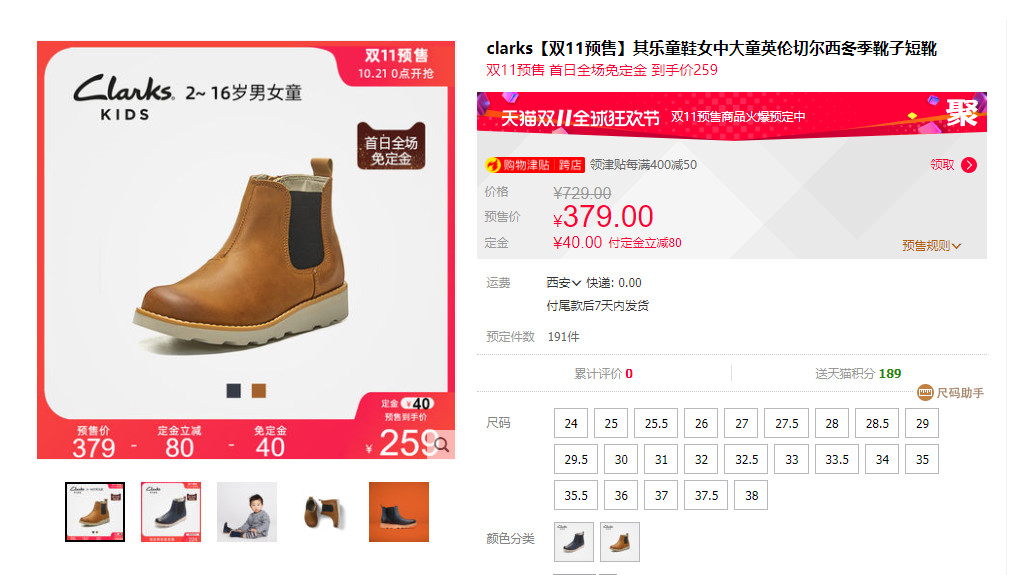Choose size 38
Image resolution: width=1012 pixels, height=575 pixels.
click(751, 496)
